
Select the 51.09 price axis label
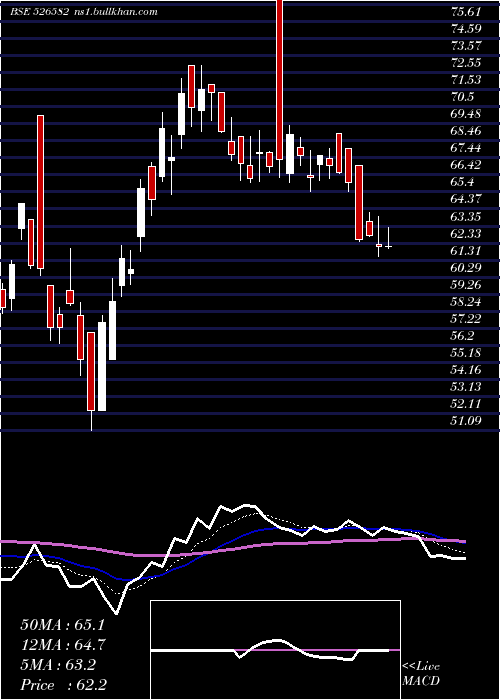(x=466, y=421)
